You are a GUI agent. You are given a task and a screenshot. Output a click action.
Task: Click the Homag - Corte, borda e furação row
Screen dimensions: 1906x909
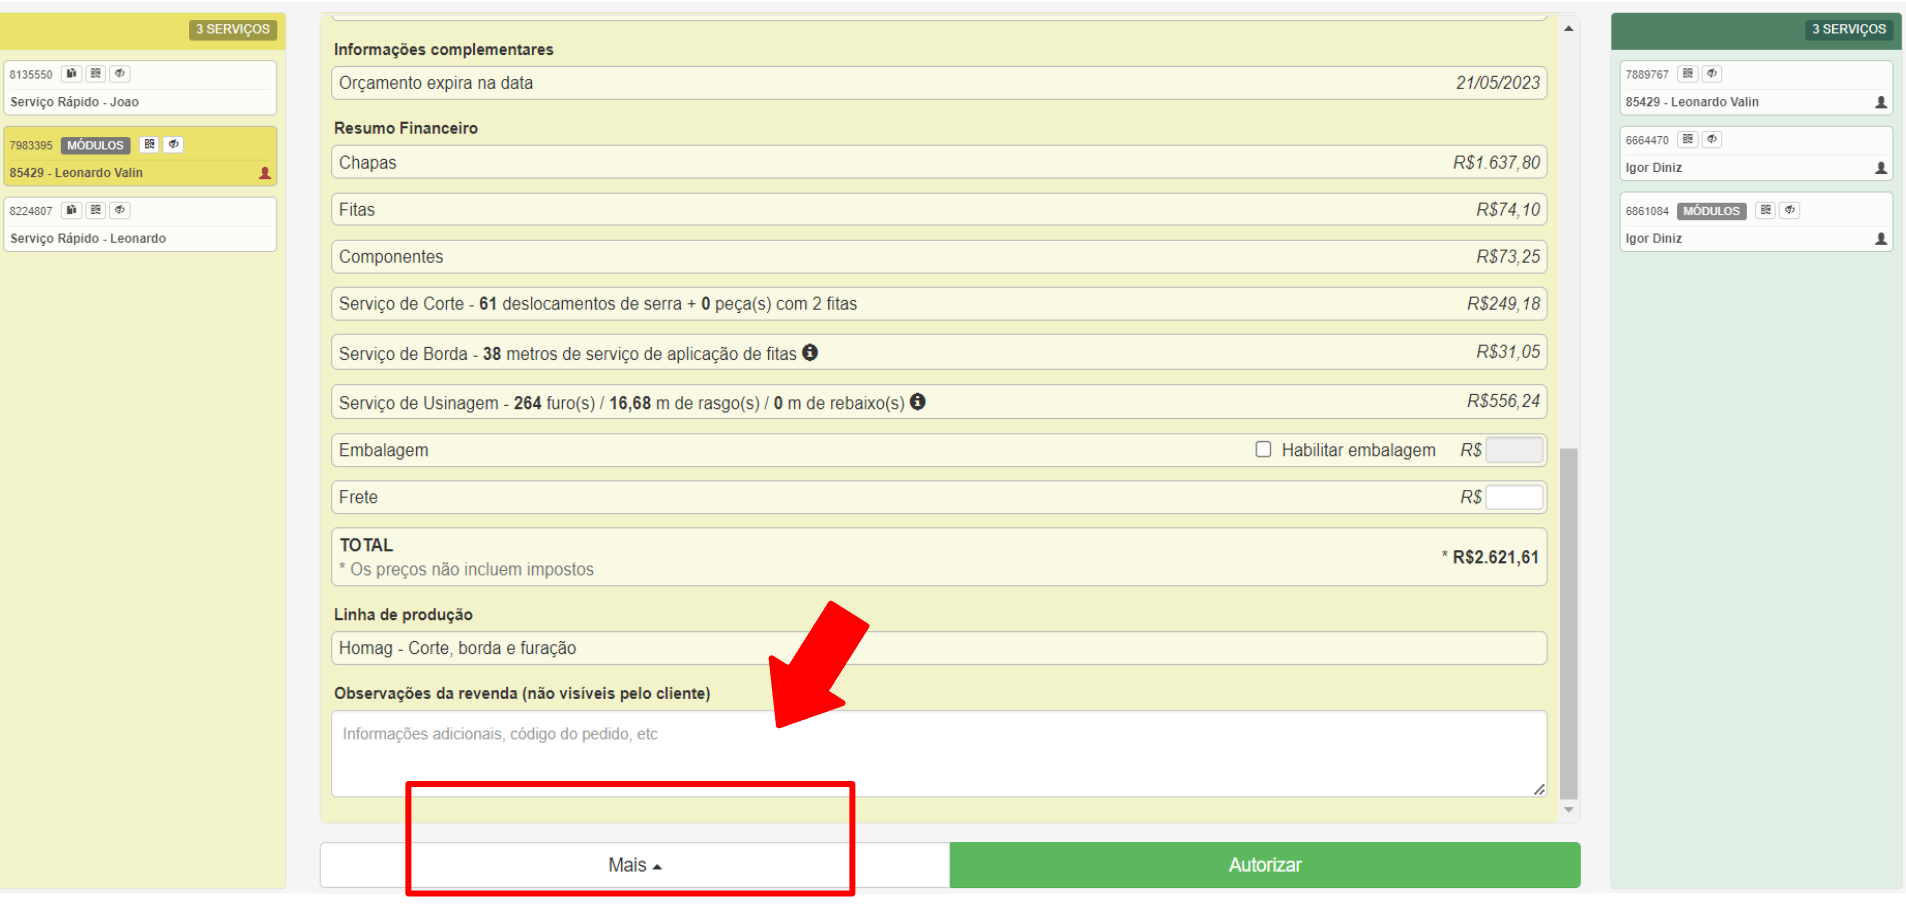939,648
